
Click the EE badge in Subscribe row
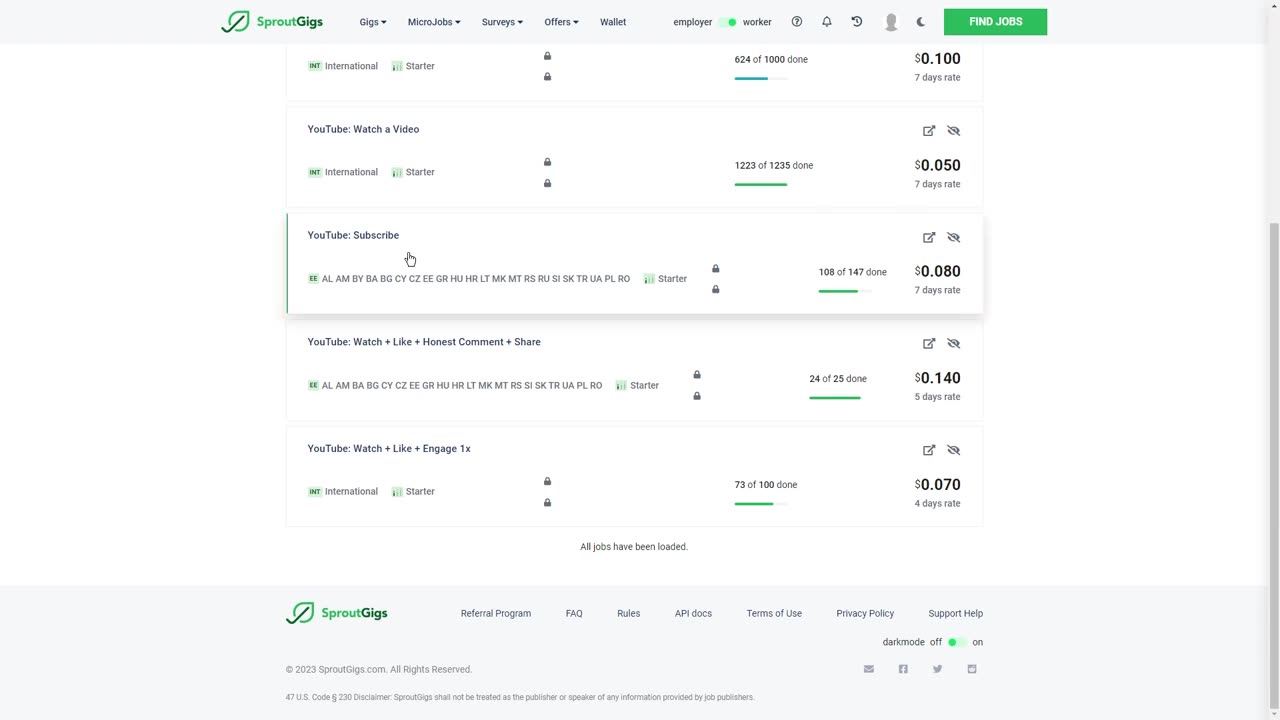[x=313, y=279]
